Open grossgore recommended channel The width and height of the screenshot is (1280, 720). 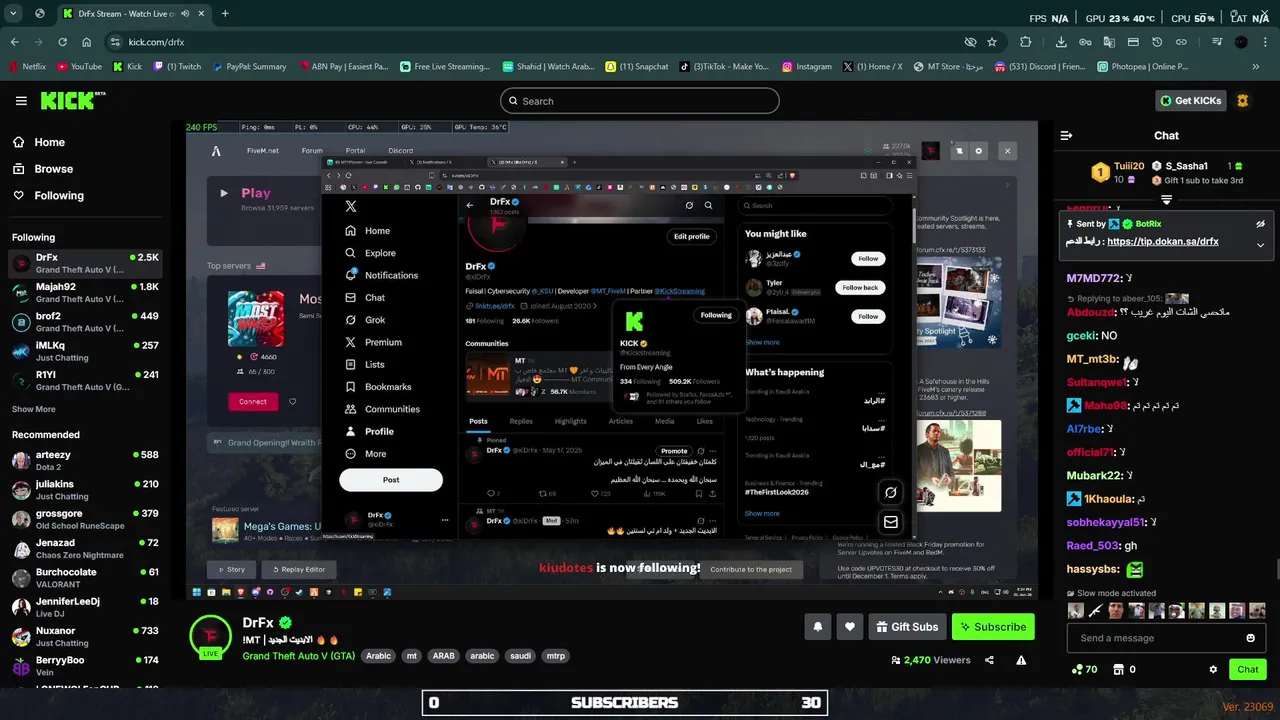86,520
